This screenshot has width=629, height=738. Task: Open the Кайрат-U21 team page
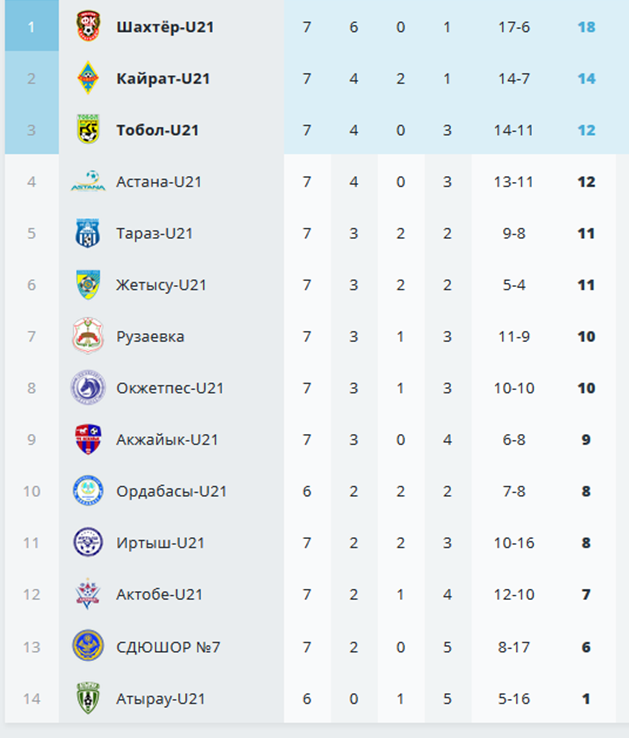[x=163, y=79]
